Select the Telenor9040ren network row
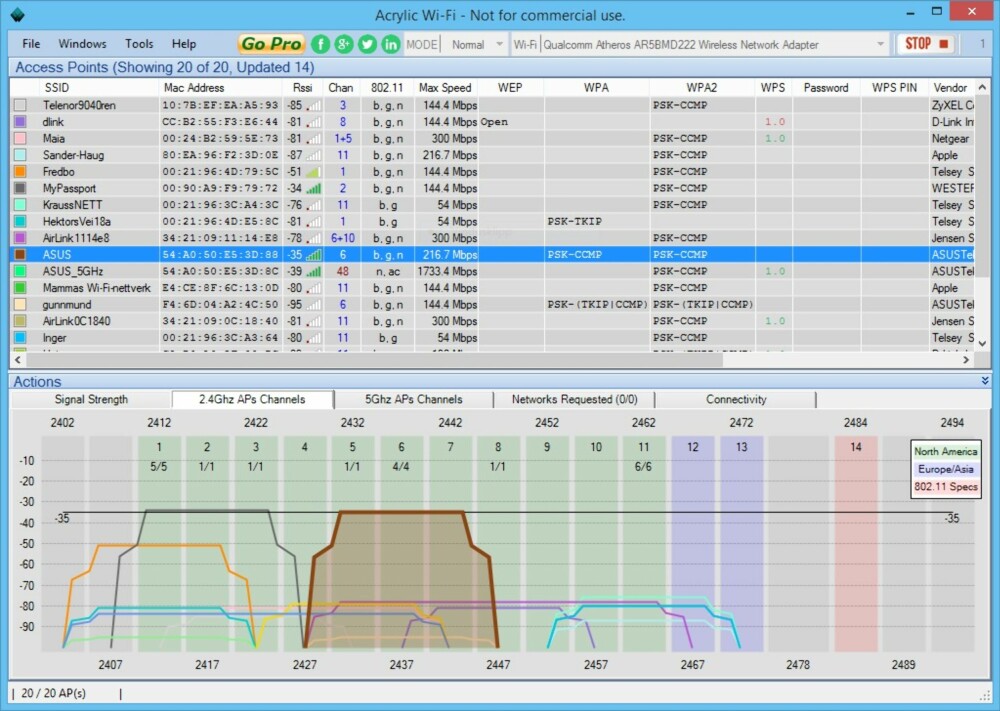Screen dimensions: 1000x711 493,105
